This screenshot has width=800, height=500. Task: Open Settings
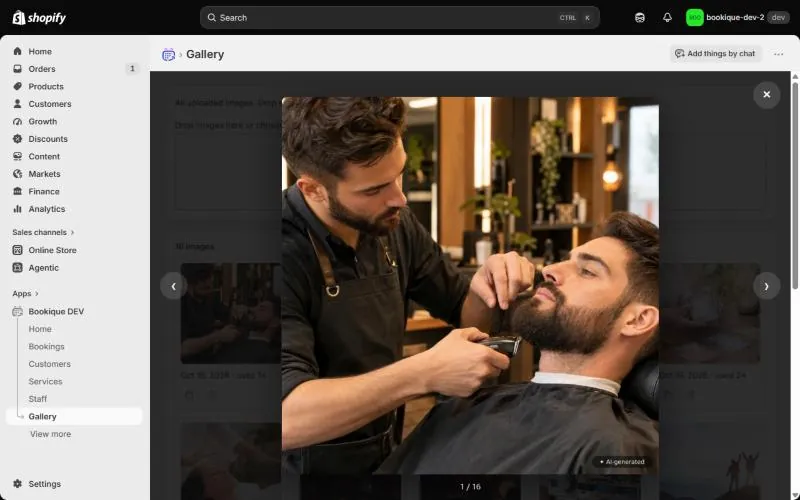pos(44,484)
